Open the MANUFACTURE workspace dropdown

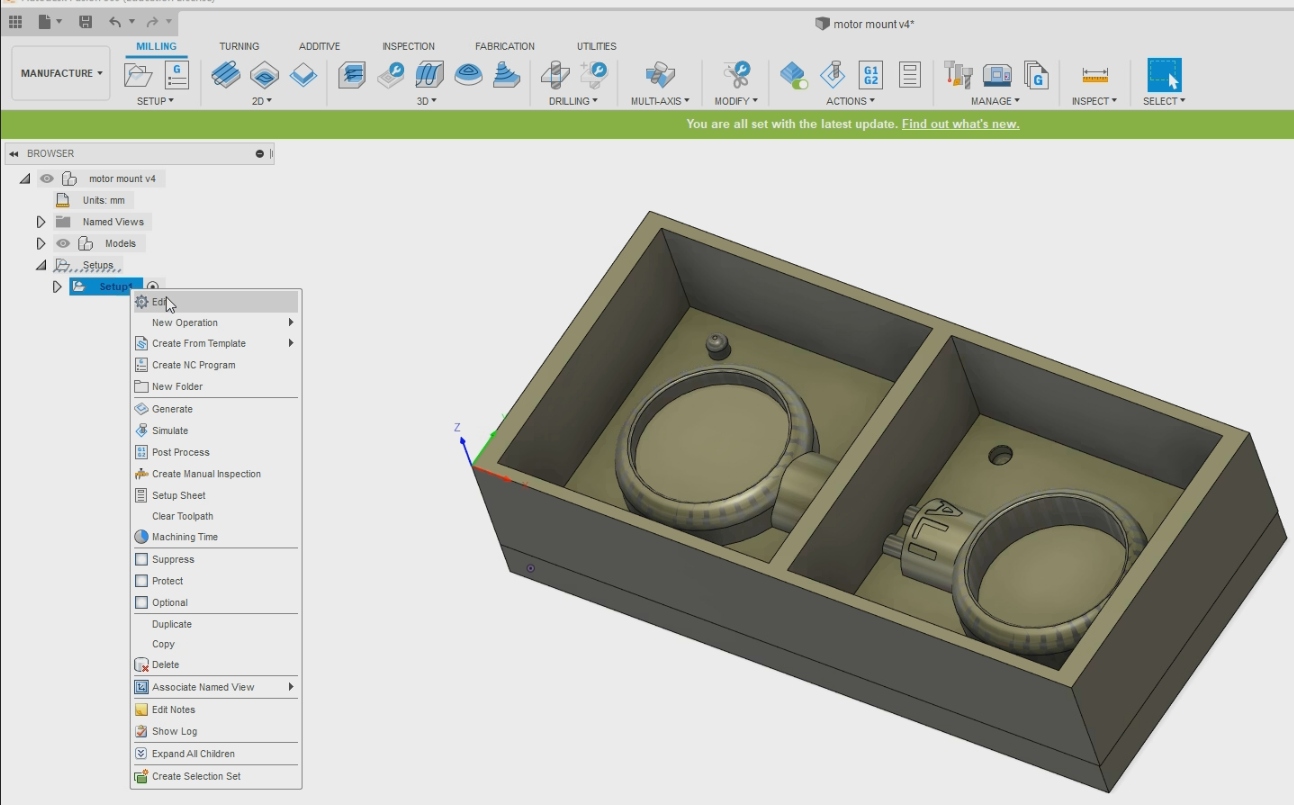click(x=61, y=73)
